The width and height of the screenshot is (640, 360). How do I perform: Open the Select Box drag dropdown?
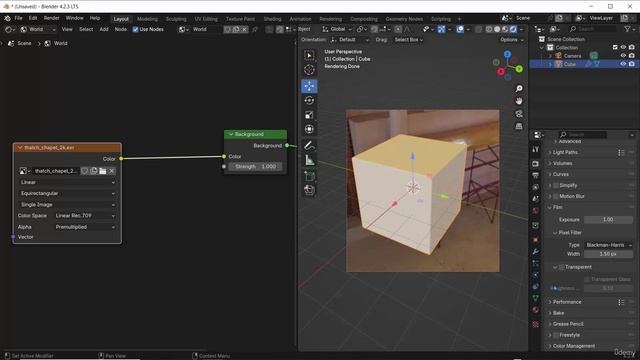409,40
